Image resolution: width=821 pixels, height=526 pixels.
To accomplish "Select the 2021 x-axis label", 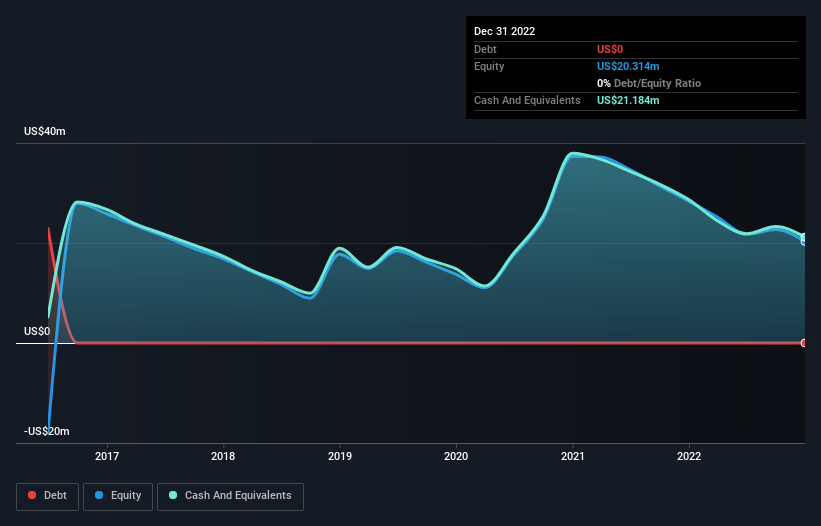I will (573, 456).
